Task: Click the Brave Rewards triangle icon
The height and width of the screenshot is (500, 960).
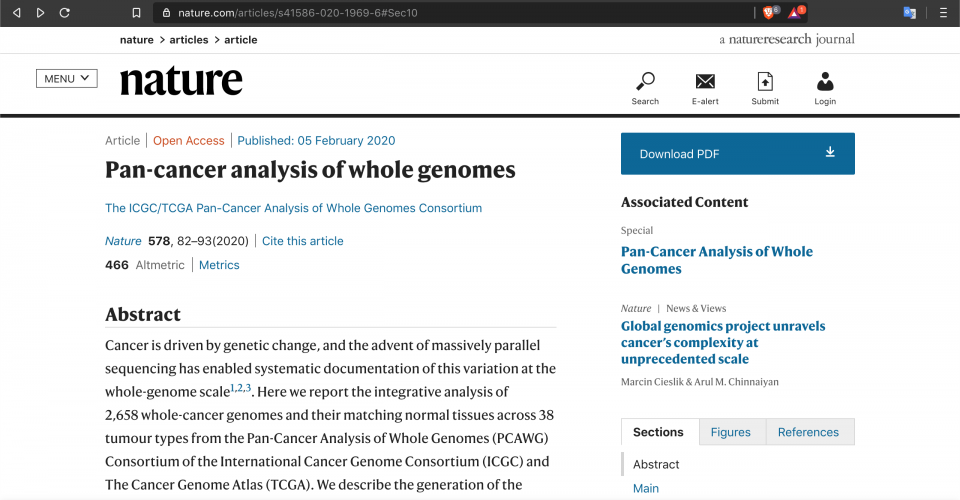Action: coord(795,13)
